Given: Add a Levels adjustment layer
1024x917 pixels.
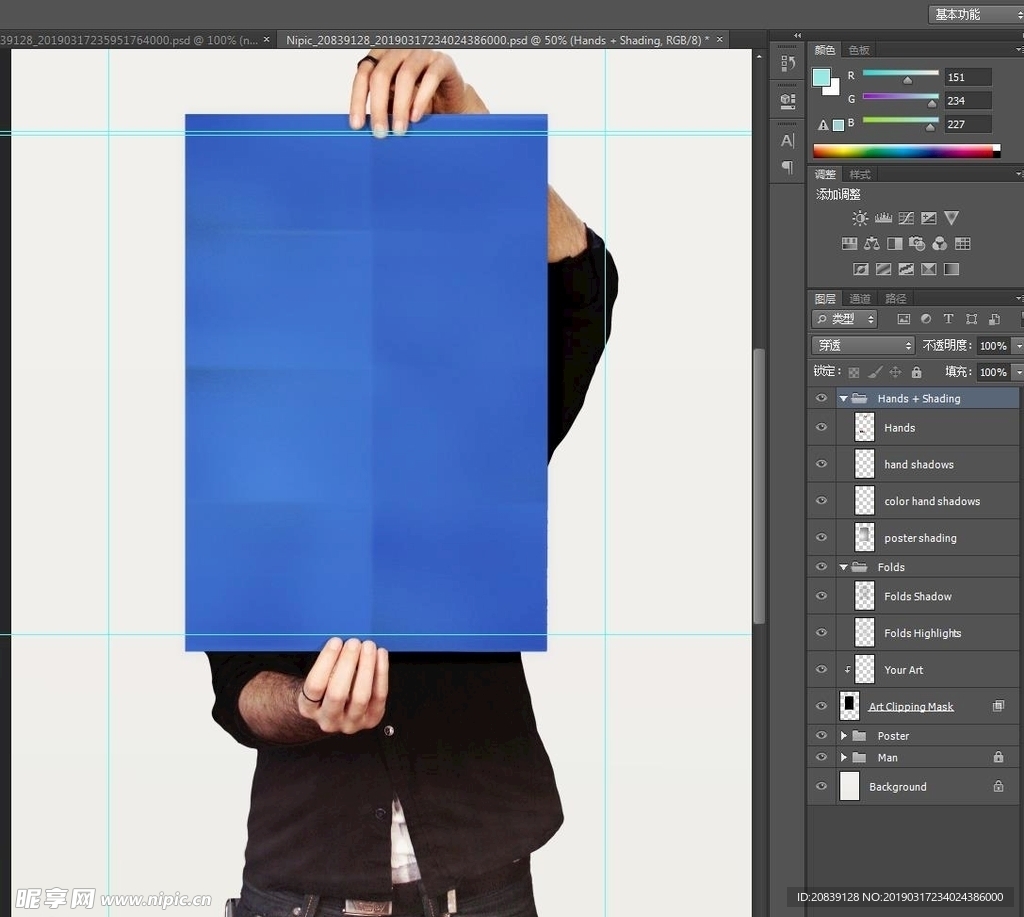Looking at the screenshot, I should (x=883, y=218).
